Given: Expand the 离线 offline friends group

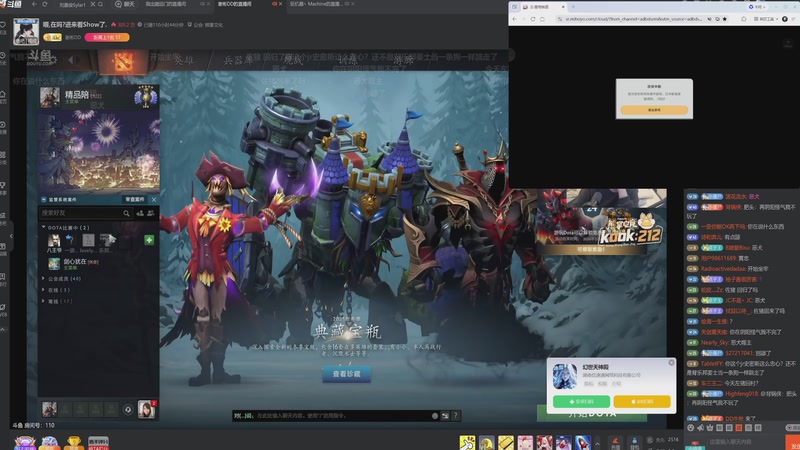Looking at the screenshot, I should [57, 301].
